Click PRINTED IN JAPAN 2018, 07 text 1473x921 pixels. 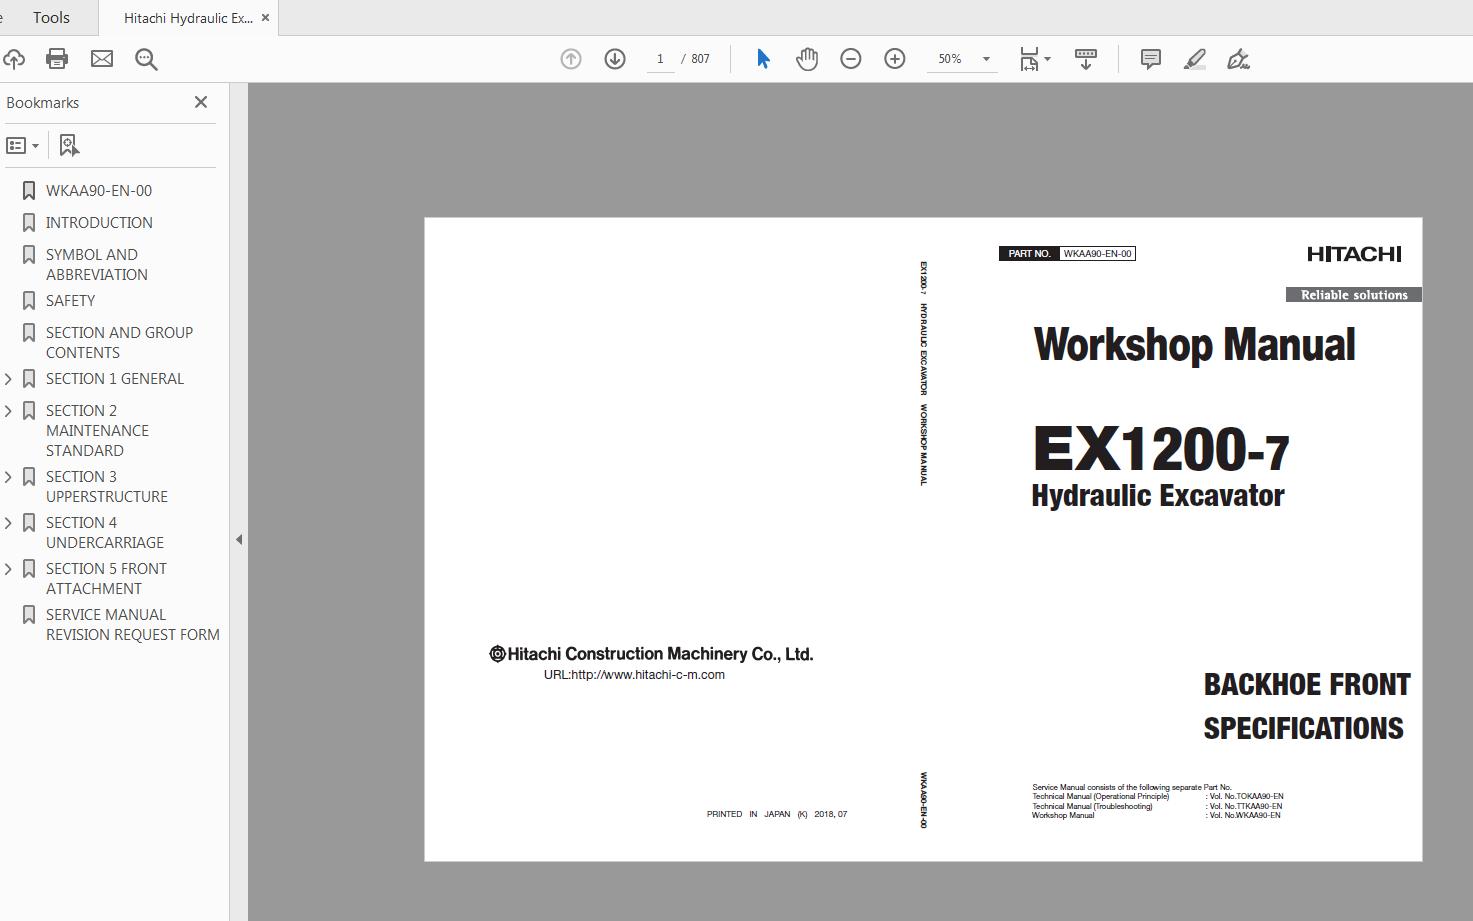[x=777, y=814]
